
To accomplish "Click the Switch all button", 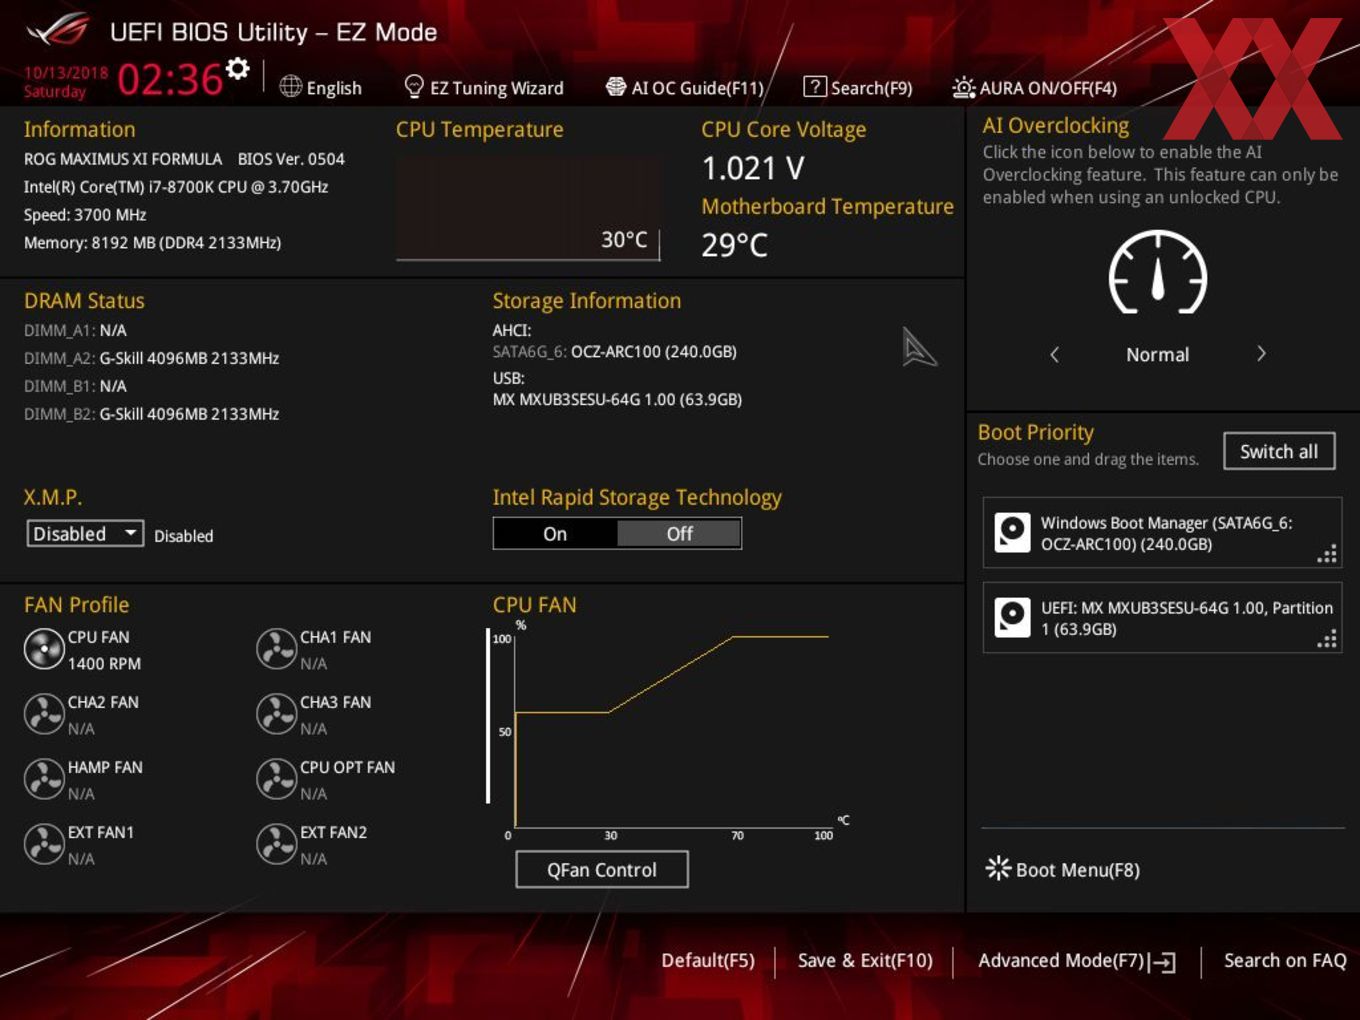I will [1279, 451].
